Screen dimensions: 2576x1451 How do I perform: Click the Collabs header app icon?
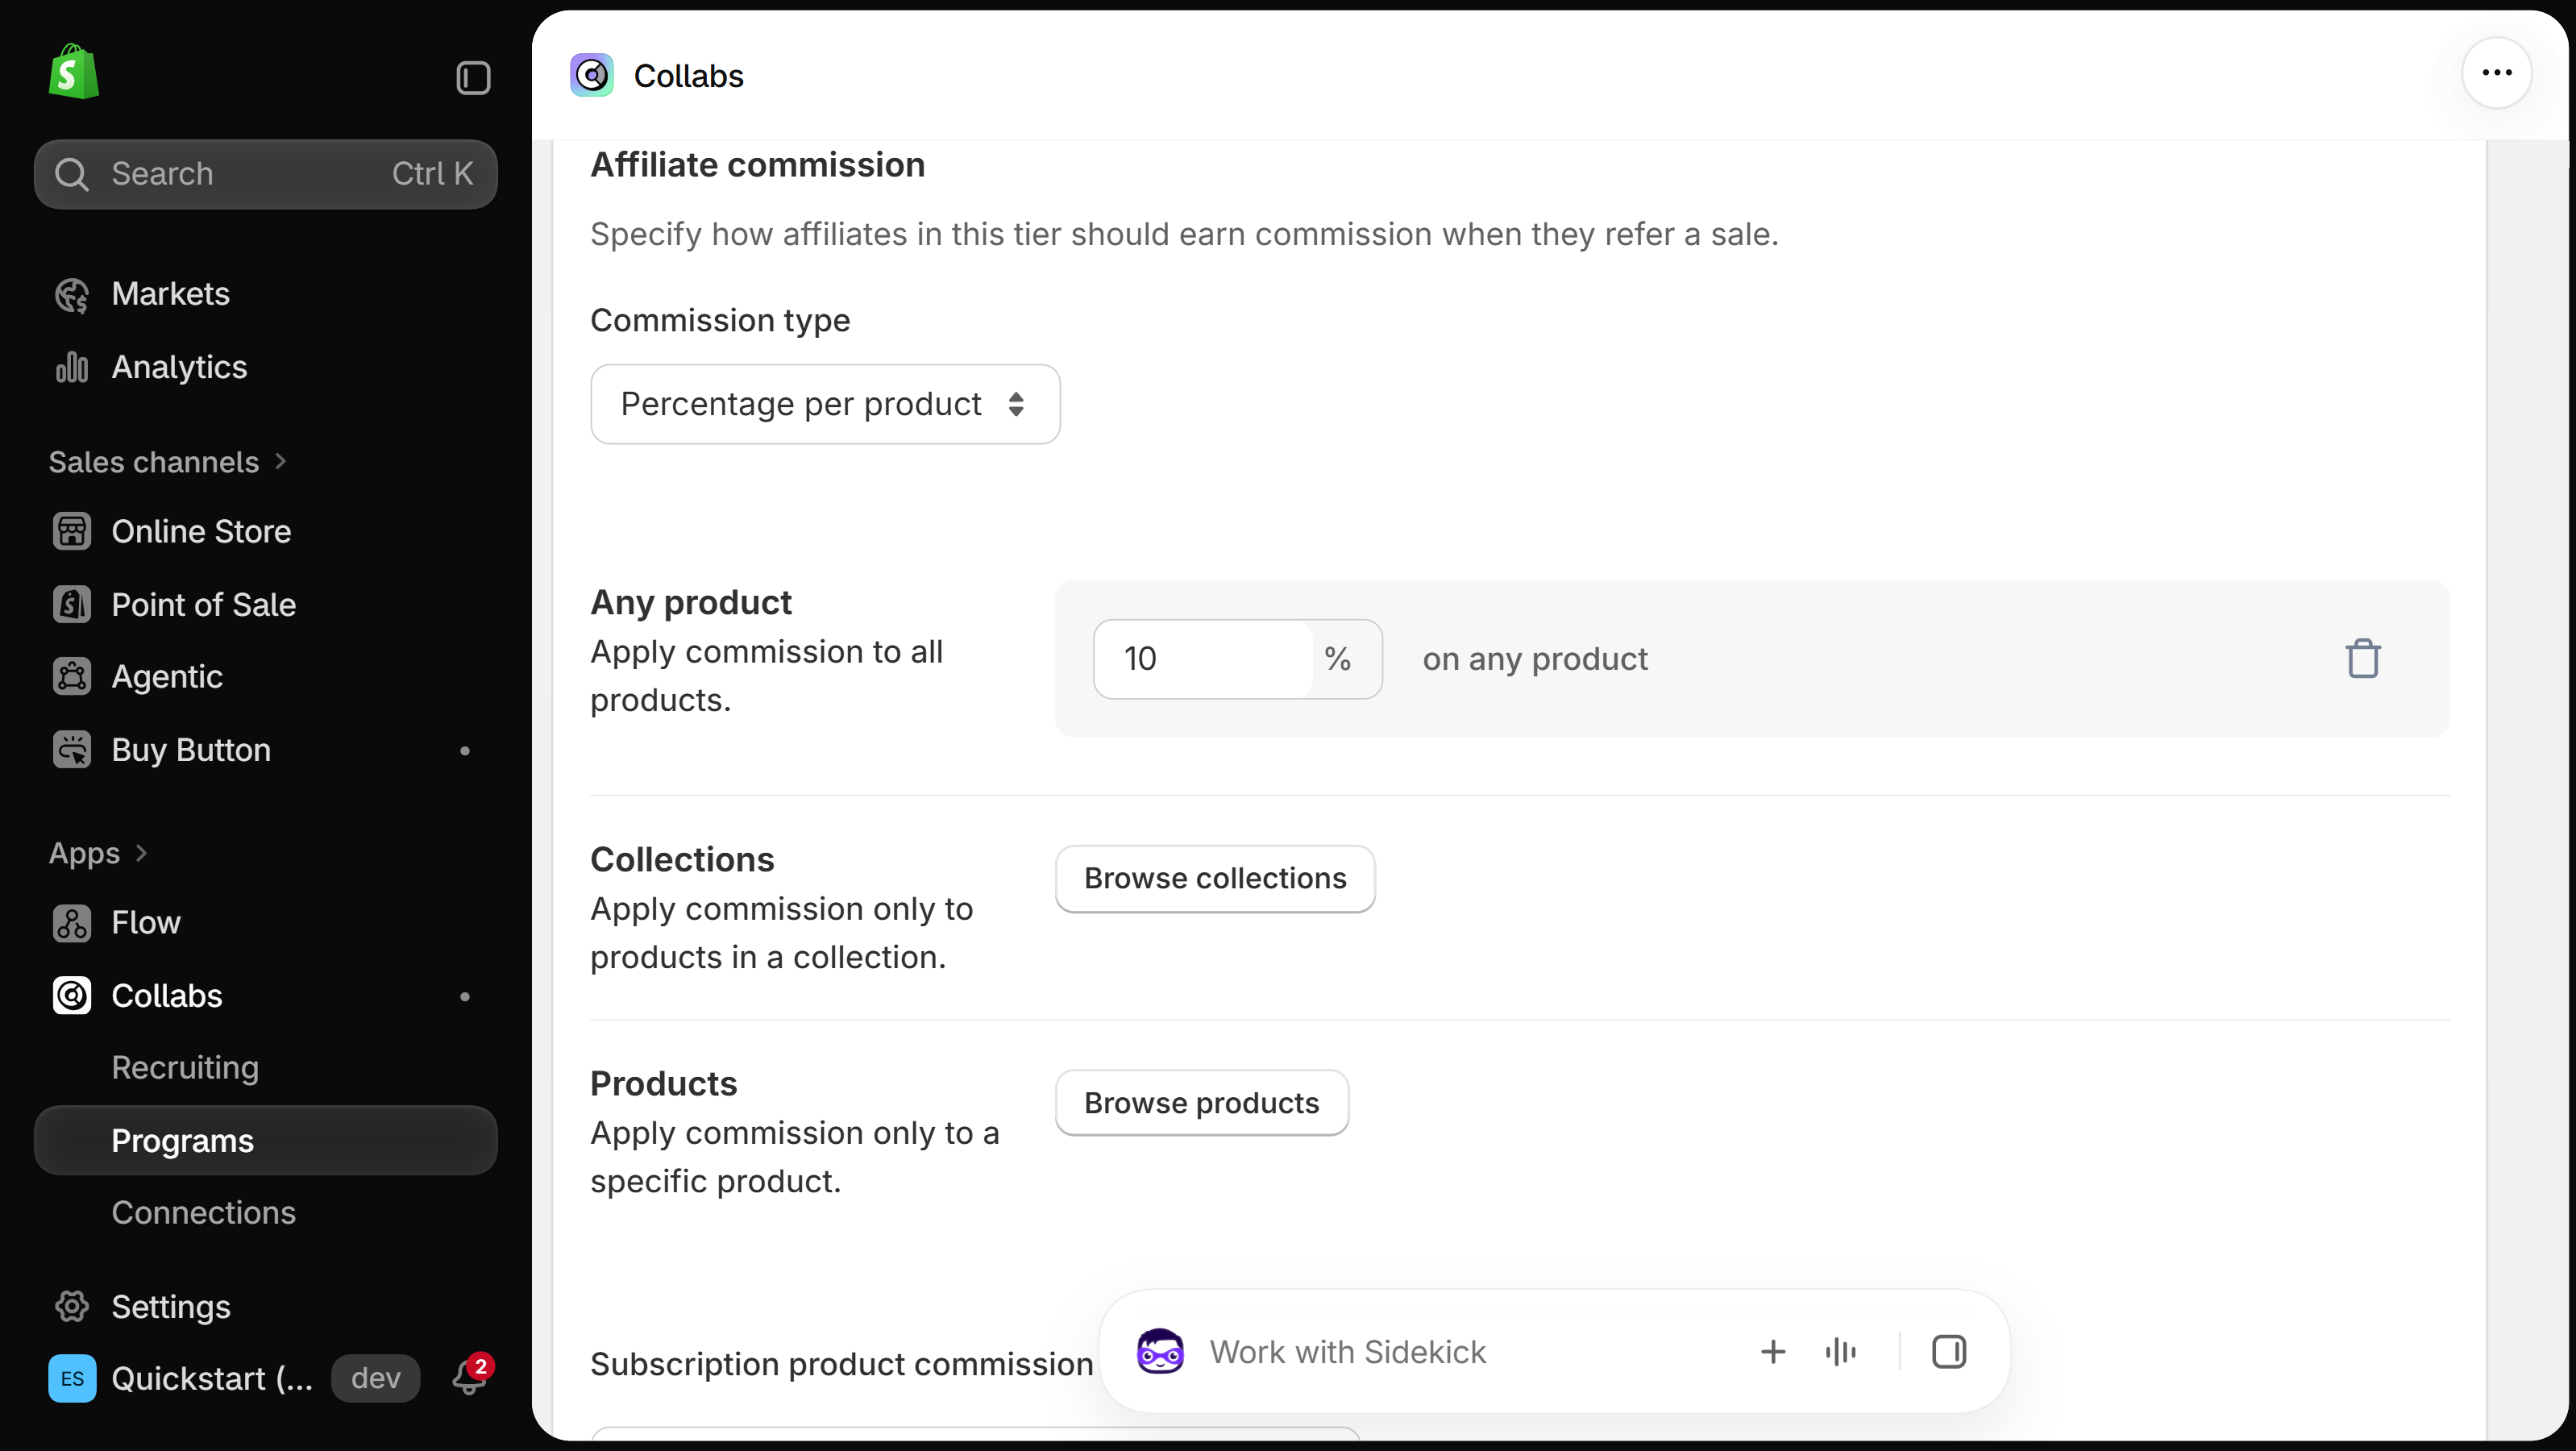click(592, 76)
